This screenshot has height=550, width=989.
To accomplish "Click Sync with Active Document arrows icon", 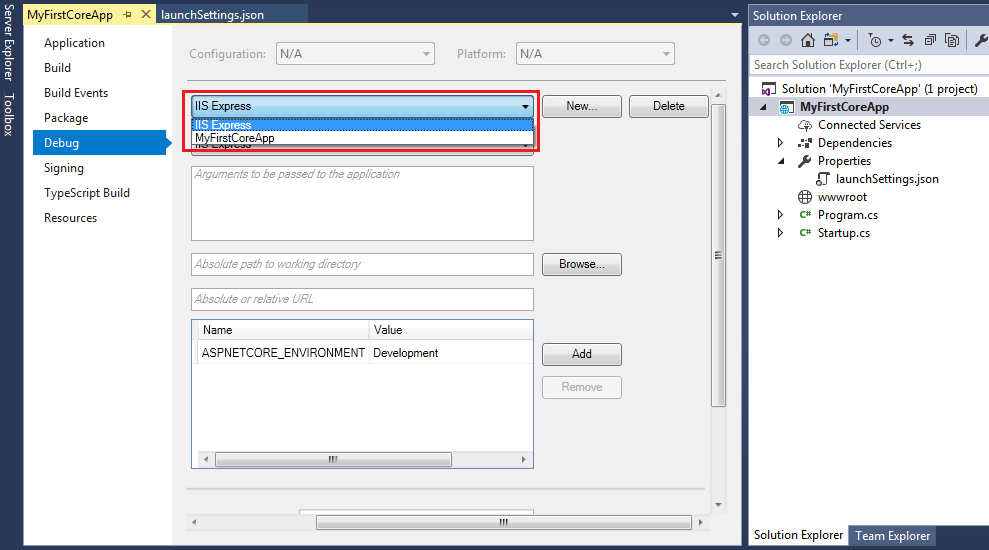I will tap(908, 40).
